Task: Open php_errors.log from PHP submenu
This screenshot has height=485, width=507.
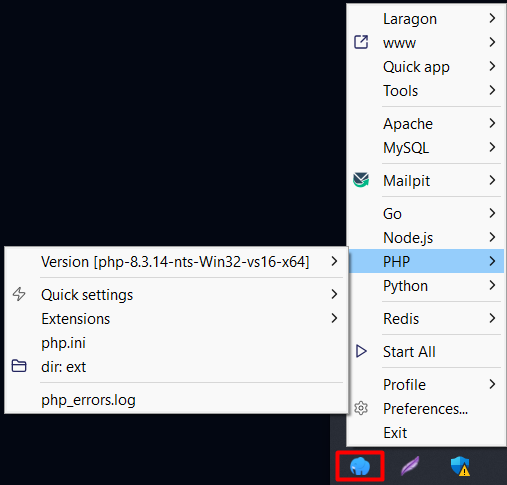Action: [176, 400]
